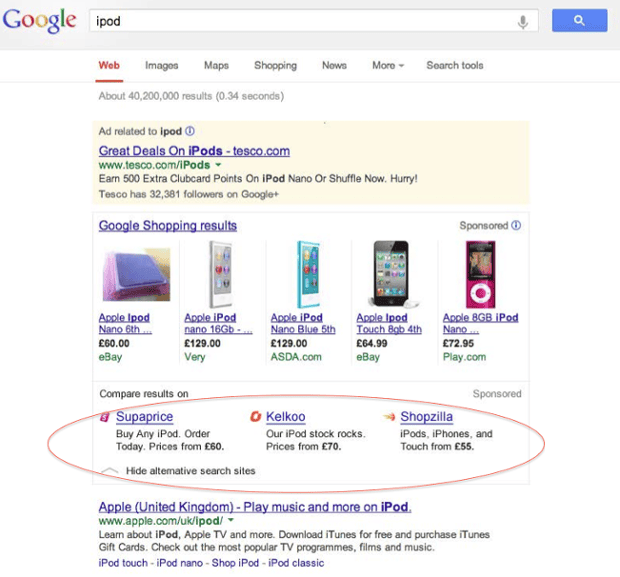620x577 pixels.
Task: Expand tesco.com URL dropdown arrow
Action: [x=218, y=164]
